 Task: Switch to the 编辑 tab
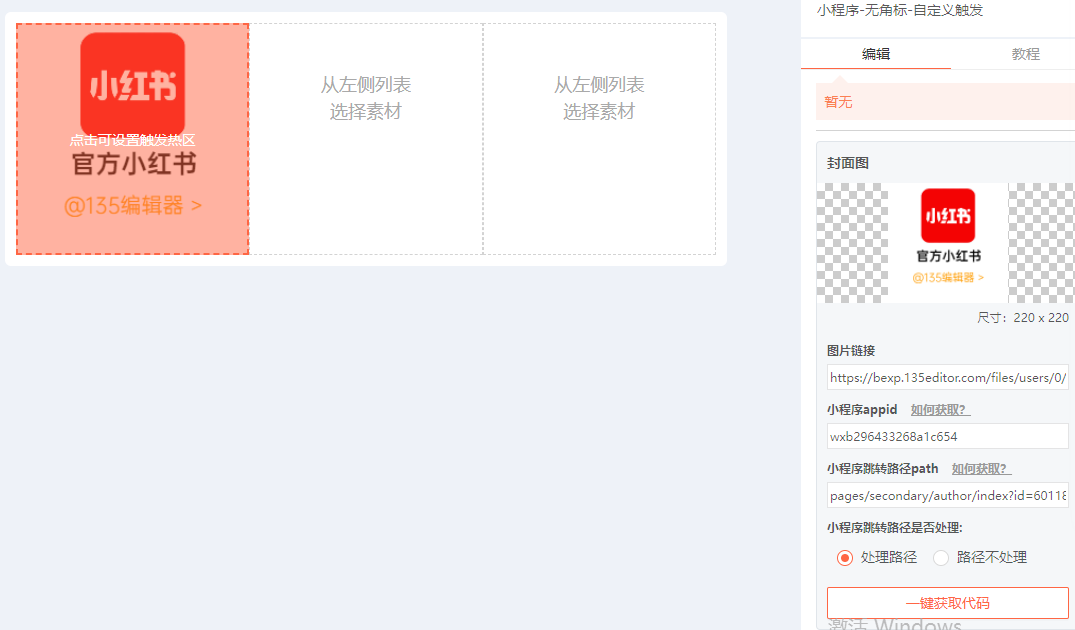875,54
